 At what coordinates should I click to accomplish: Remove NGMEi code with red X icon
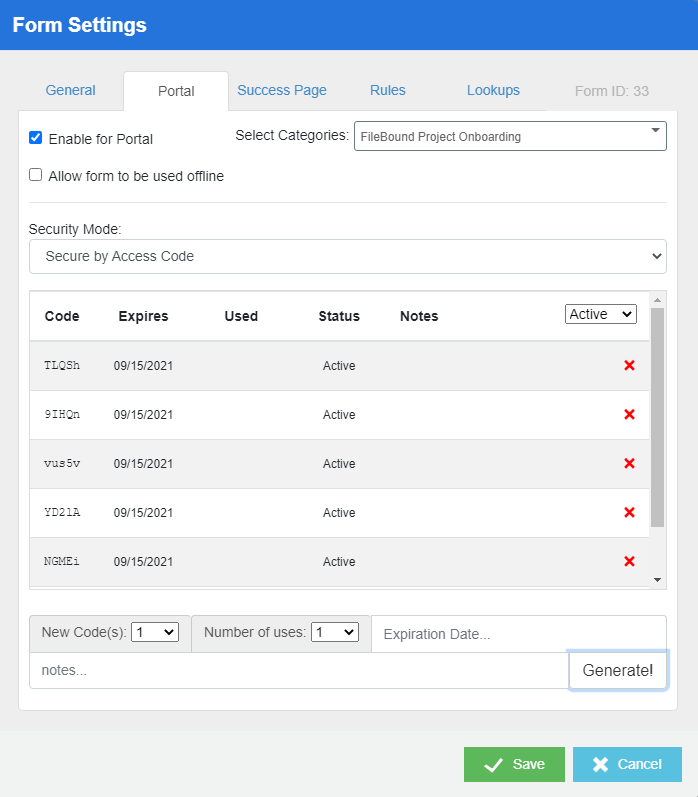point(629,562)
